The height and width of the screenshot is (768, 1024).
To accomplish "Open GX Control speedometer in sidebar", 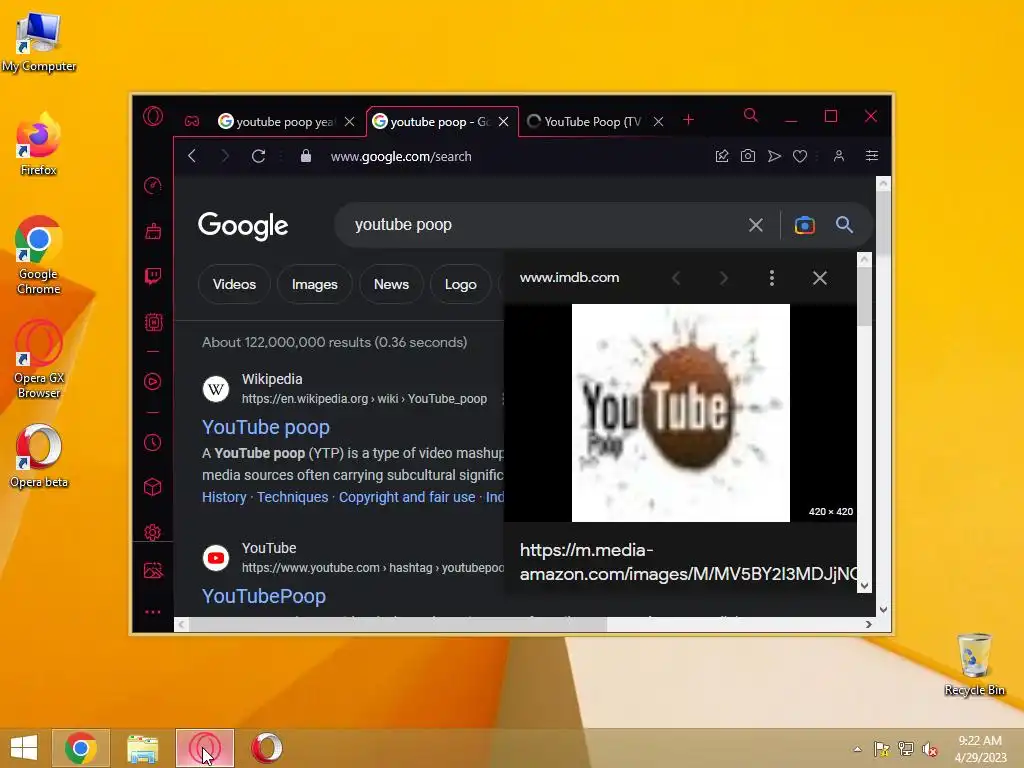I will click(x=153, y=186).
